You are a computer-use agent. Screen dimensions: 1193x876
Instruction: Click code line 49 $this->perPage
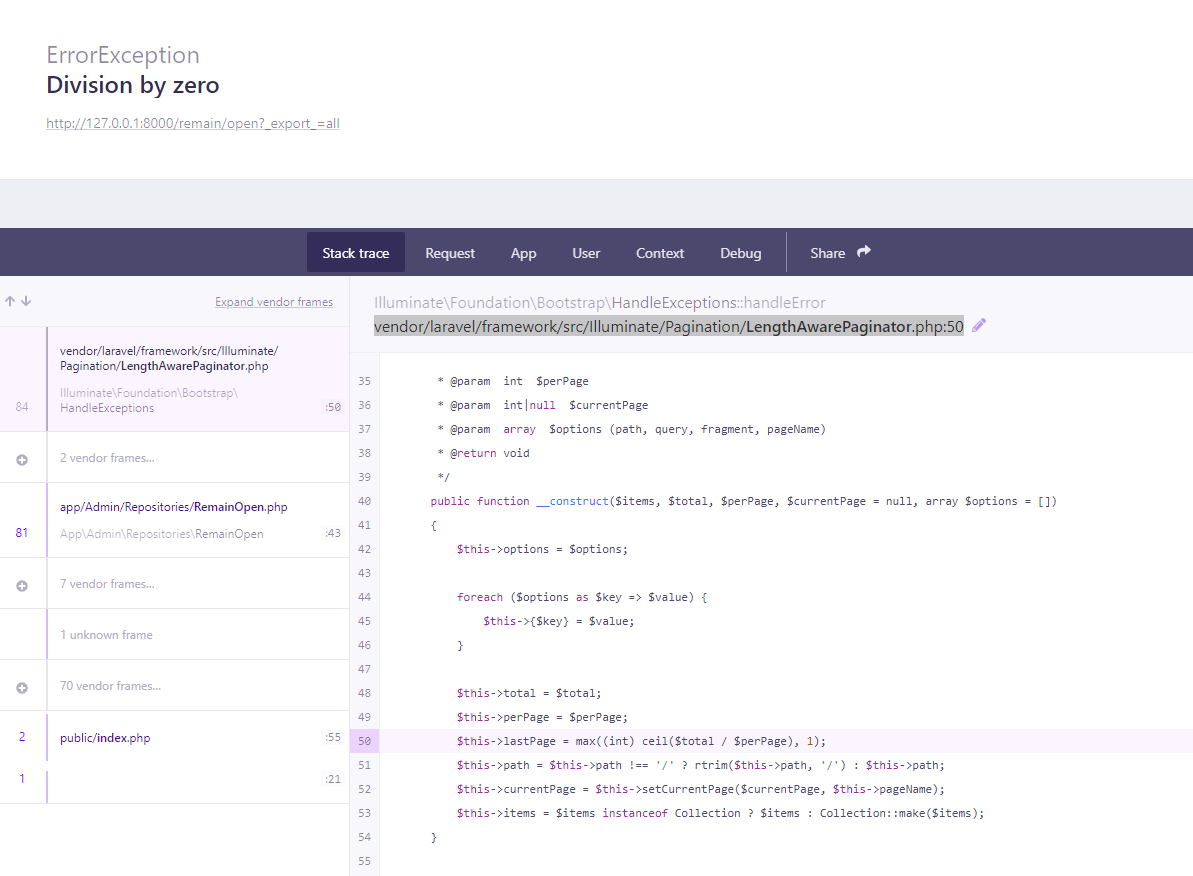coord(542,718)
